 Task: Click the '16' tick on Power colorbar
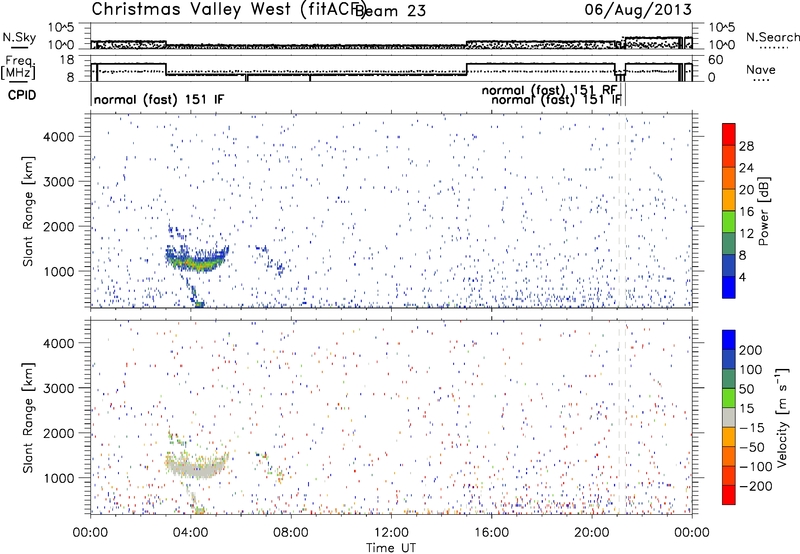pyautogui.click(x=746, y=212)
